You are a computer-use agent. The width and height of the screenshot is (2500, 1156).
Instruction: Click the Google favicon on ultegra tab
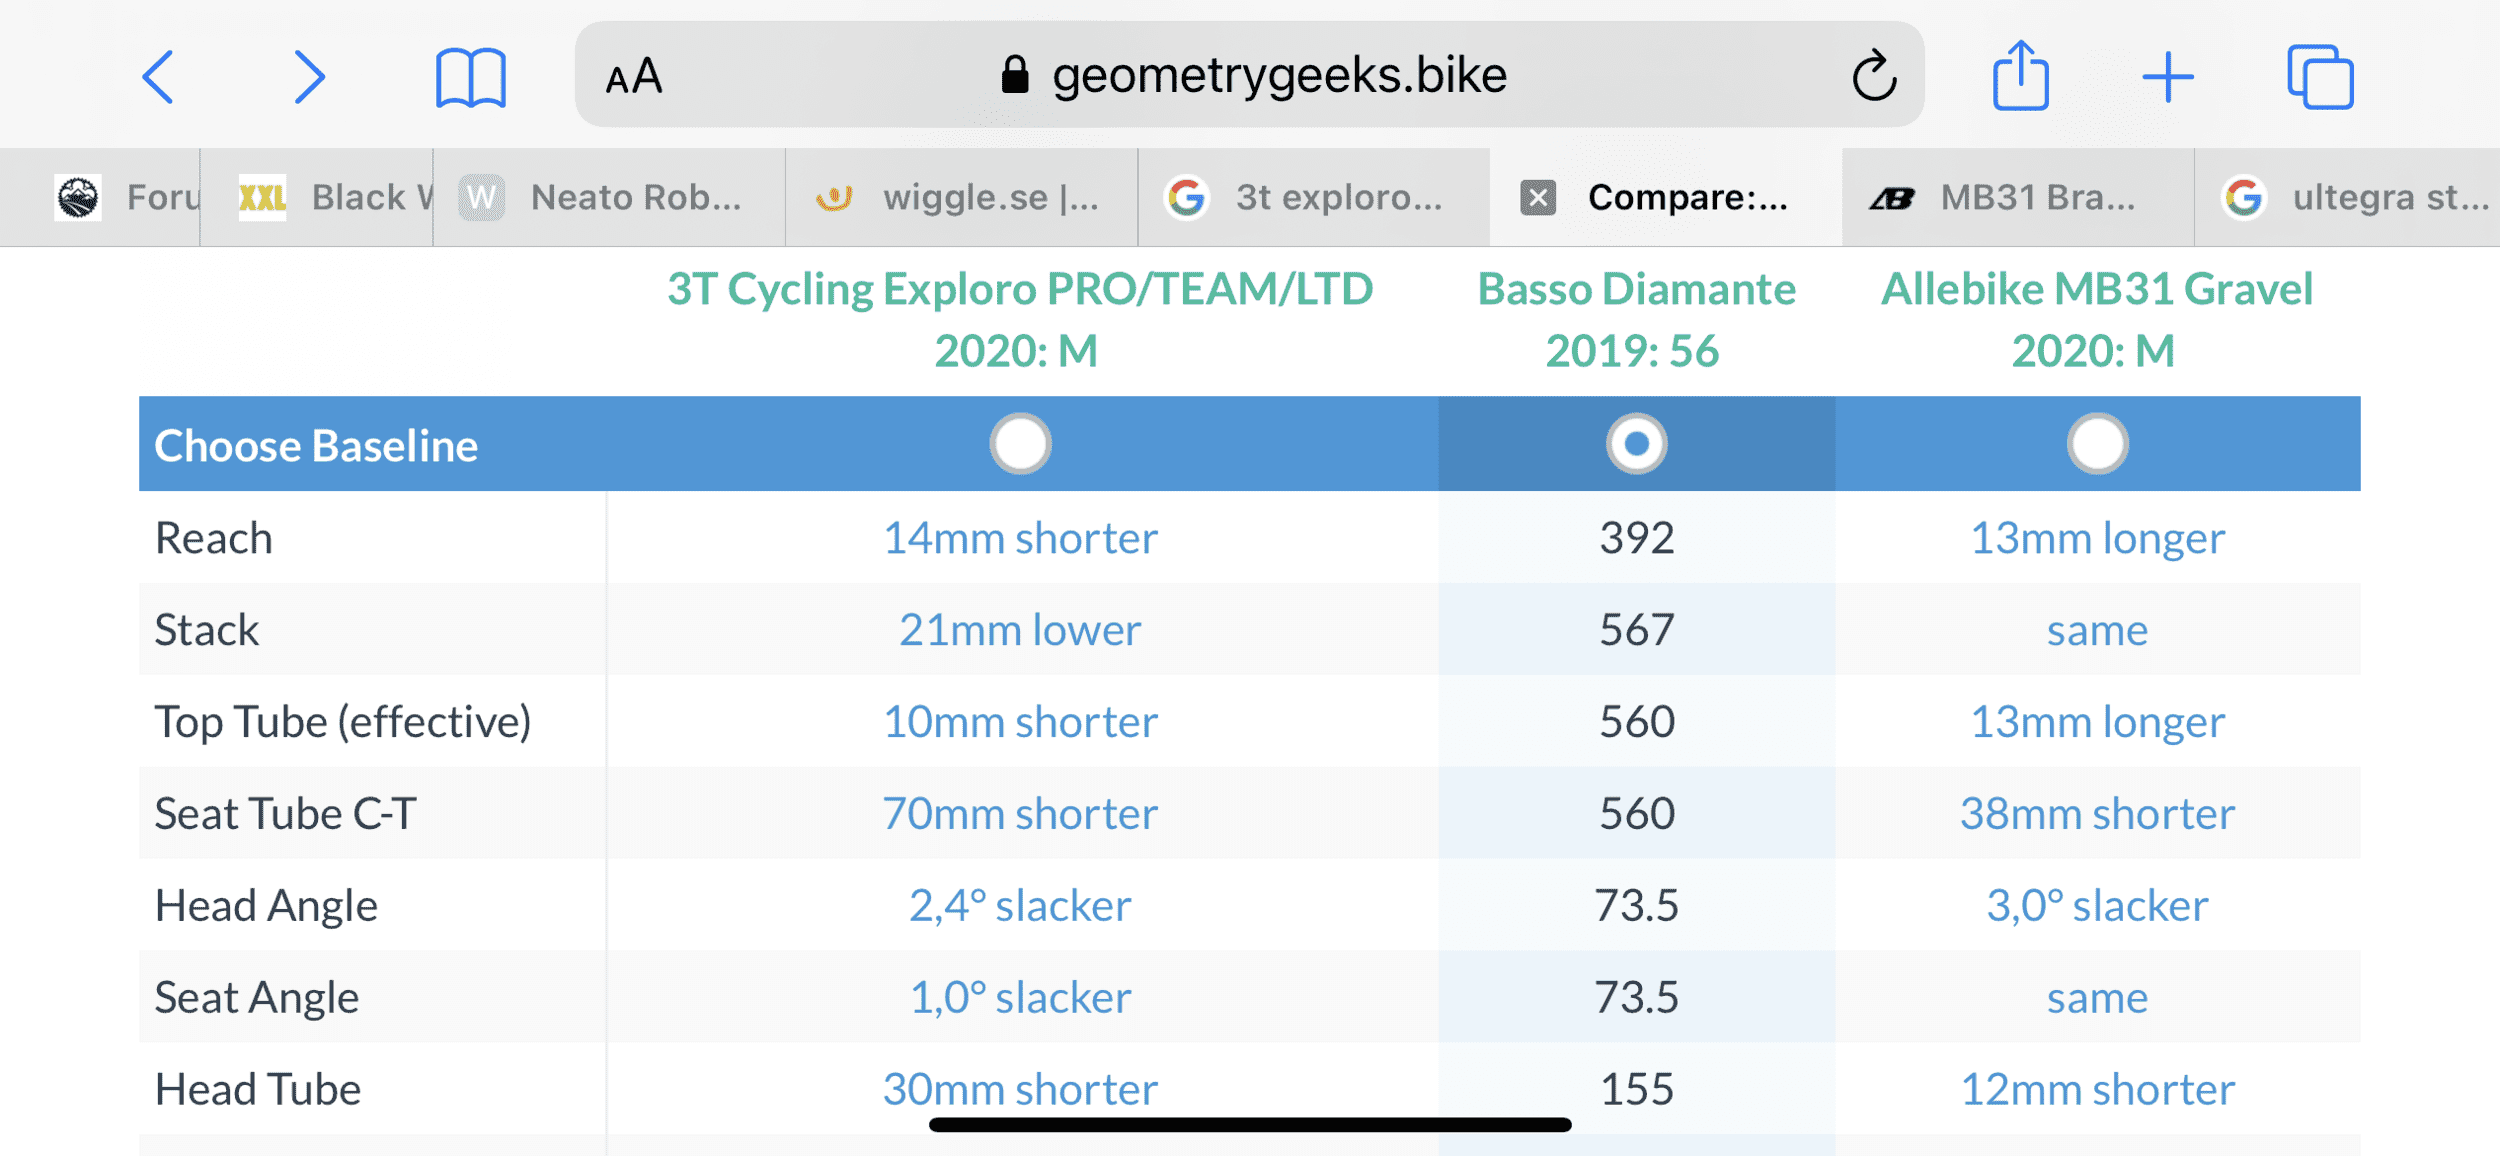click(x=2244, y=197)
